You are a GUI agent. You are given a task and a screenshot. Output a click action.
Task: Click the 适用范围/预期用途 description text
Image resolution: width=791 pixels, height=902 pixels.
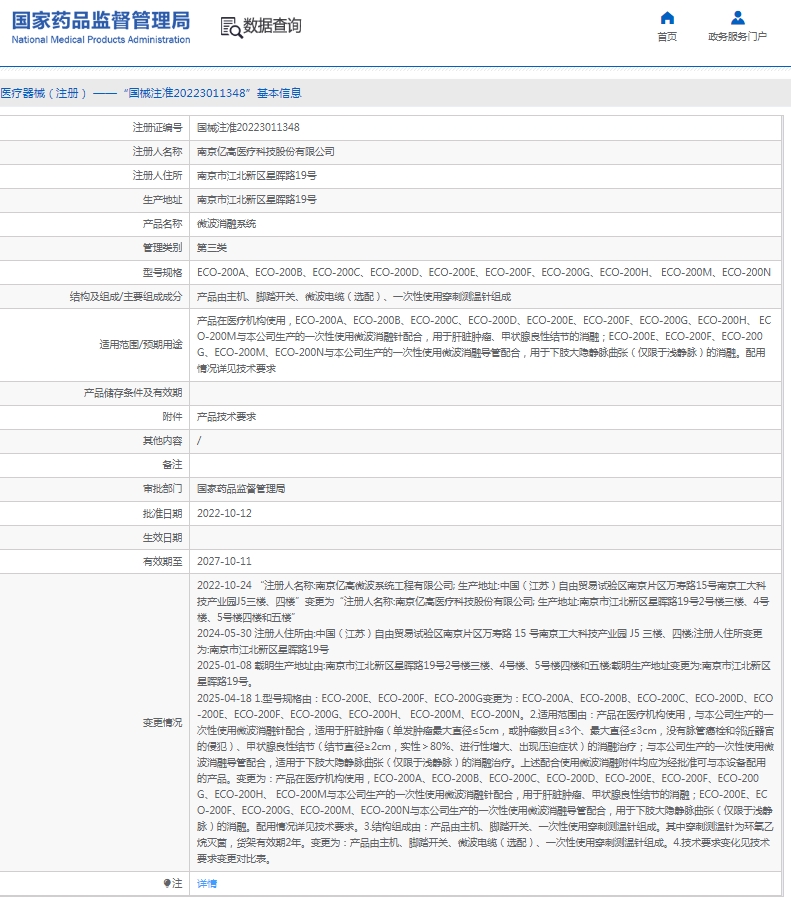point(484,345)
